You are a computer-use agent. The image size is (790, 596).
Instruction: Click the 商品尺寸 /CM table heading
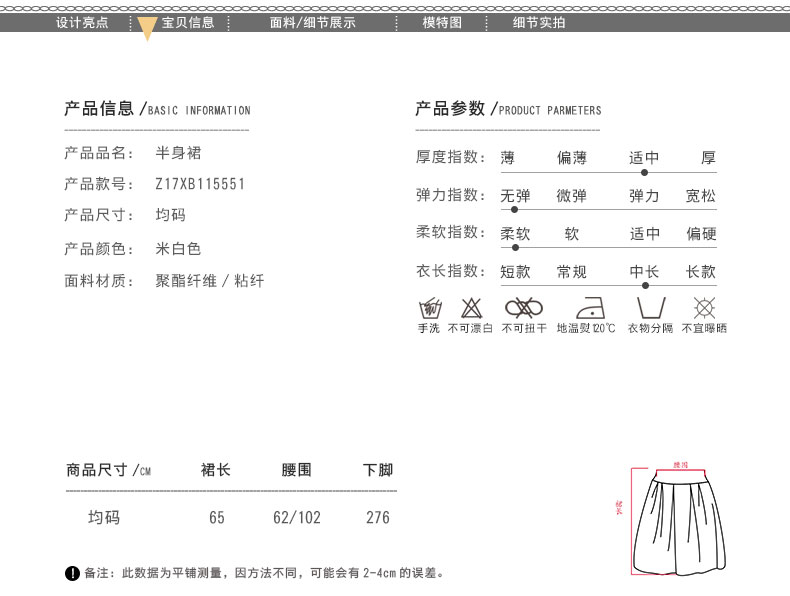click(x=108, y=470)
